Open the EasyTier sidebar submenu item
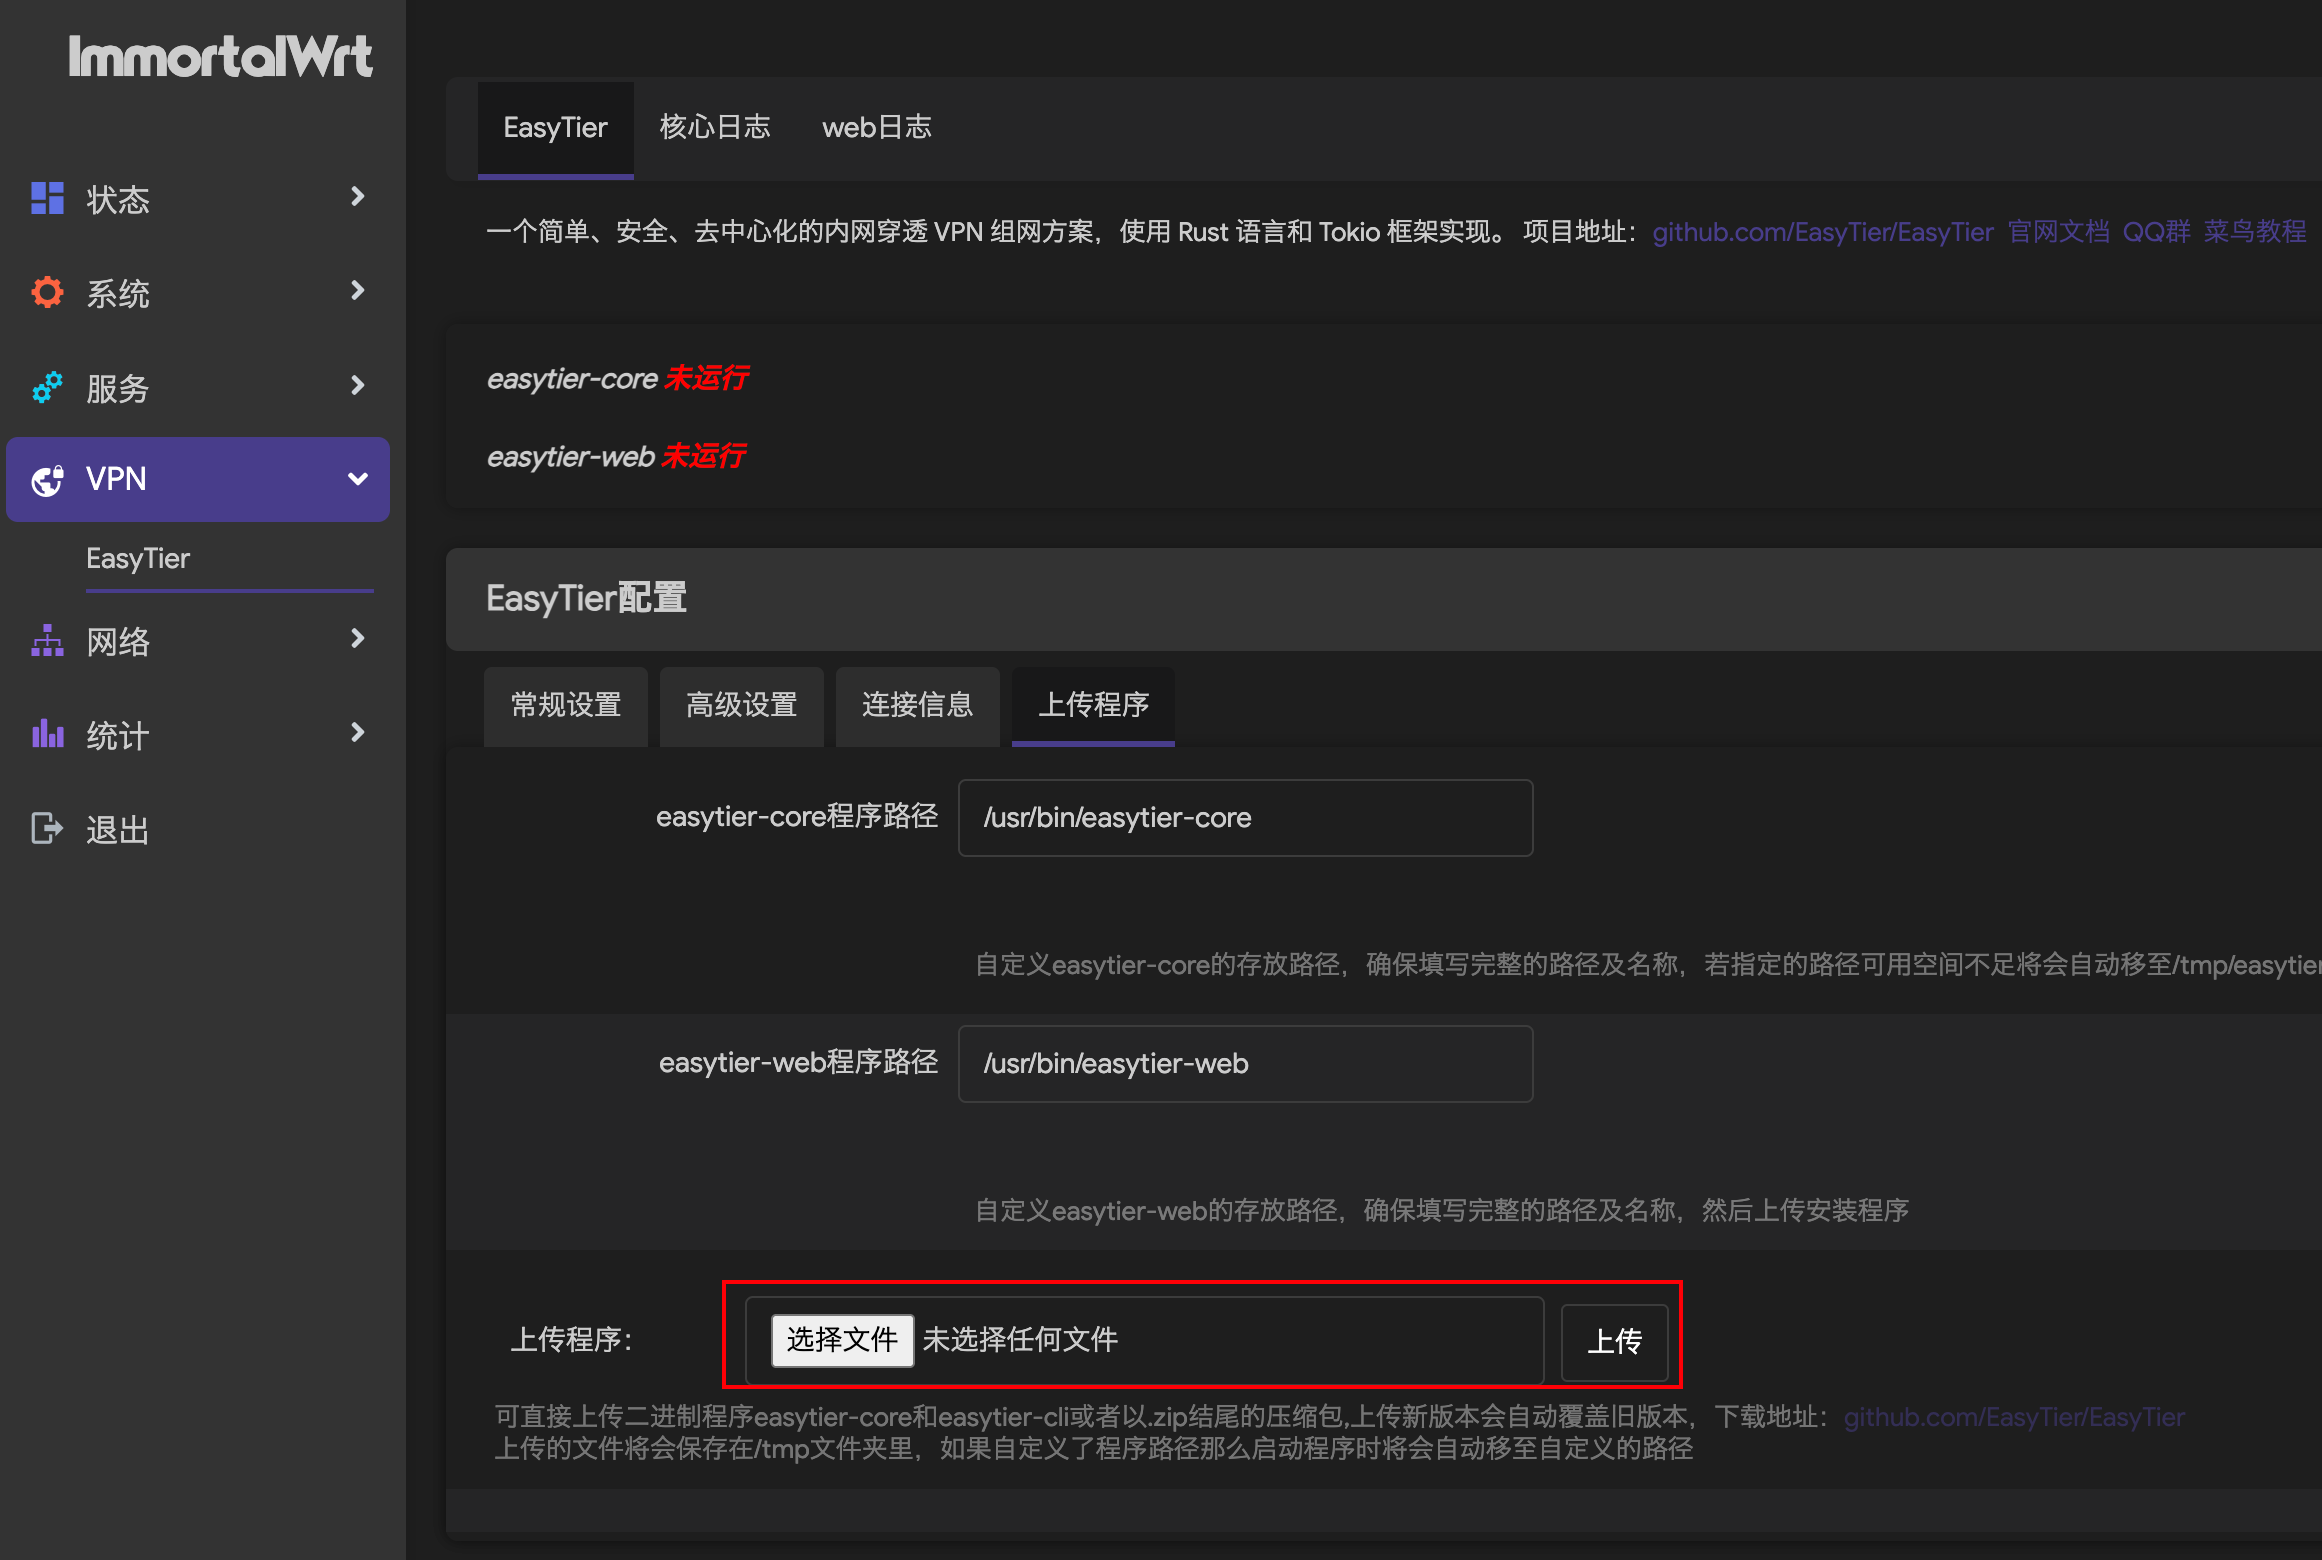 point(138,558)
